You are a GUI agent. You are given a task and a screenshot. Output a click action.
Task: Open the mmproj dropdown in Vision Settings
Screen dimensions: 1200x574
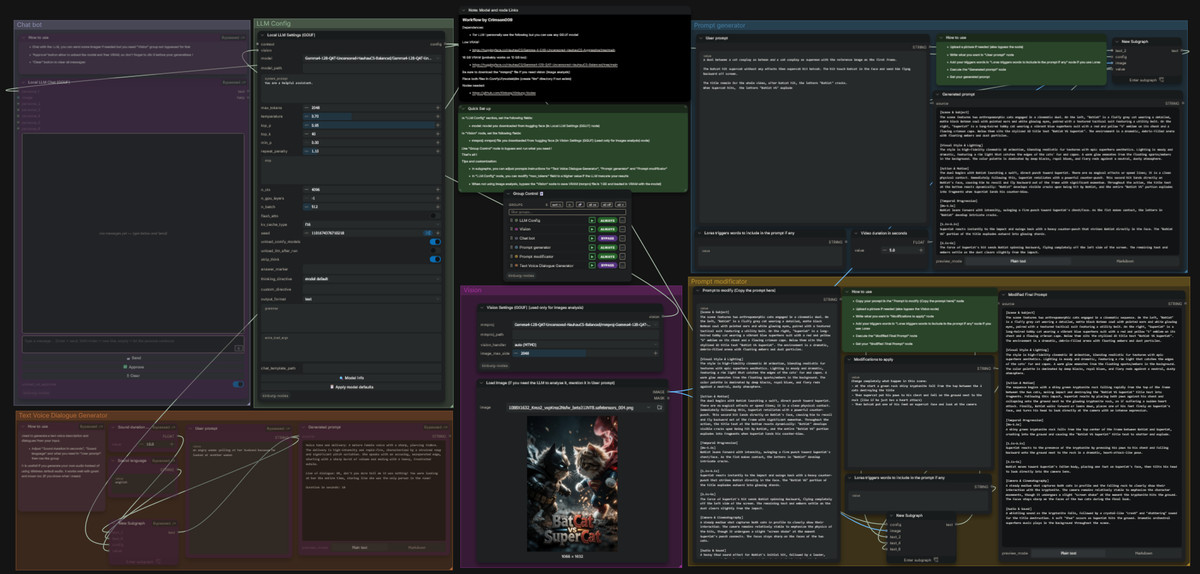pyautogui.click(x=585, y=324)
